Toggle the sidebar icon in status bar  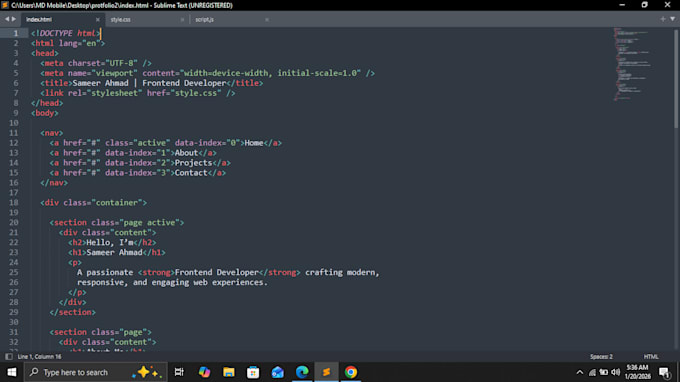[9, 356]
